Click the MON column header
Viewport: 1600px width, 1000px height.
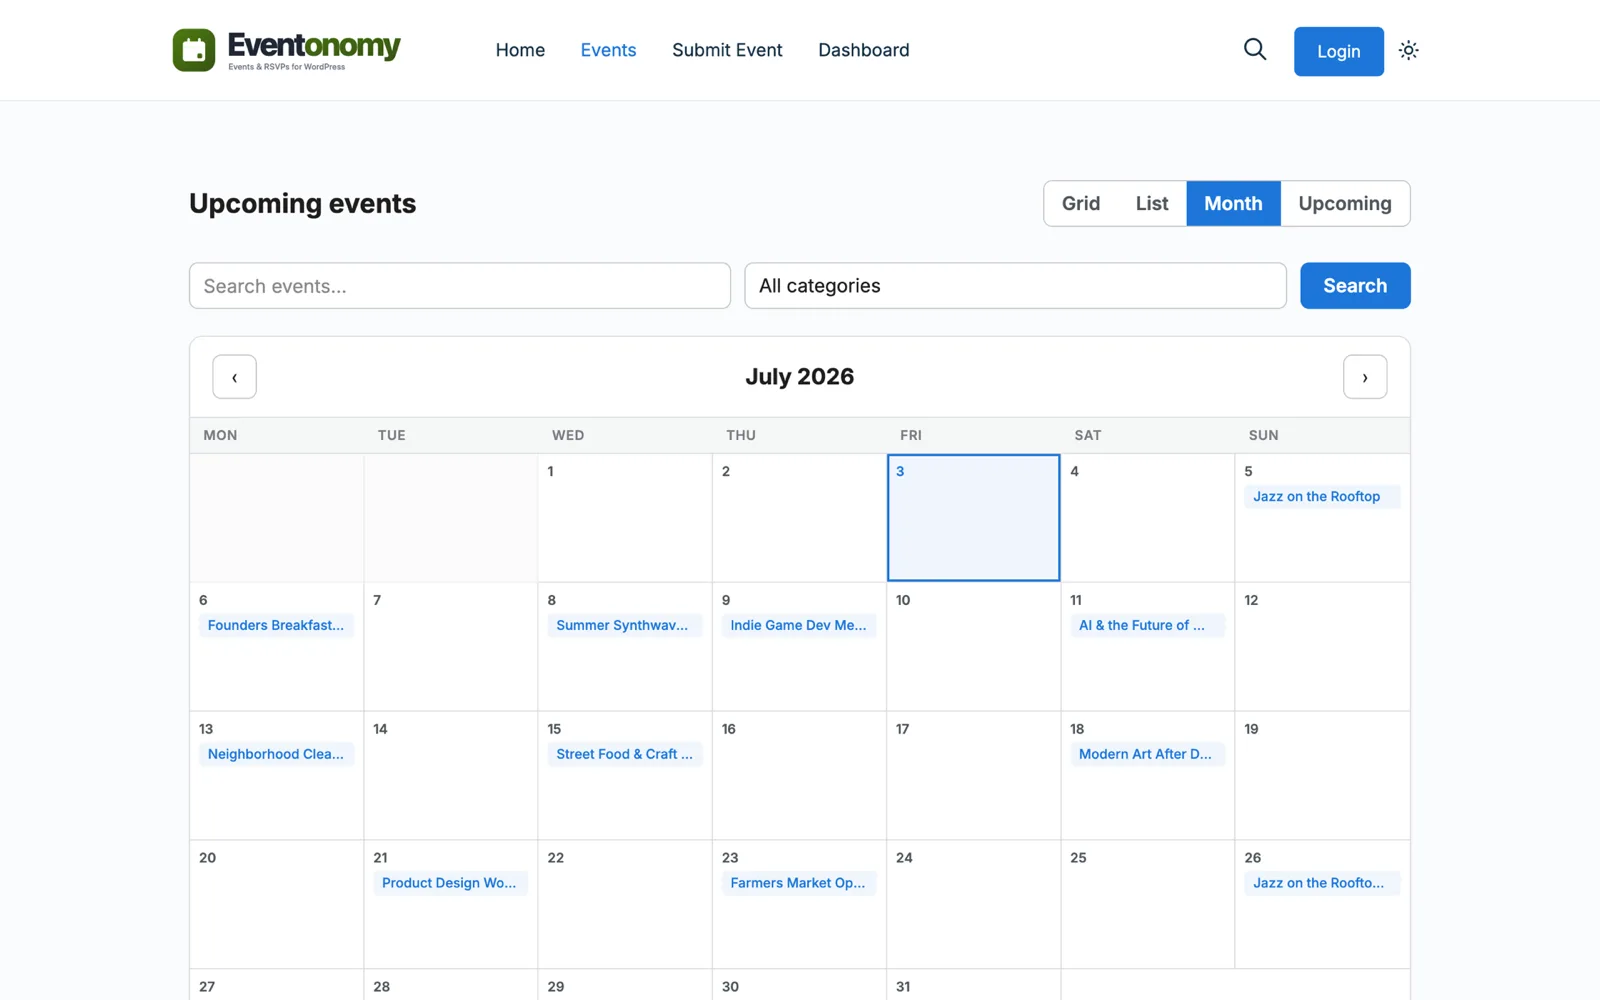(220, 435)
